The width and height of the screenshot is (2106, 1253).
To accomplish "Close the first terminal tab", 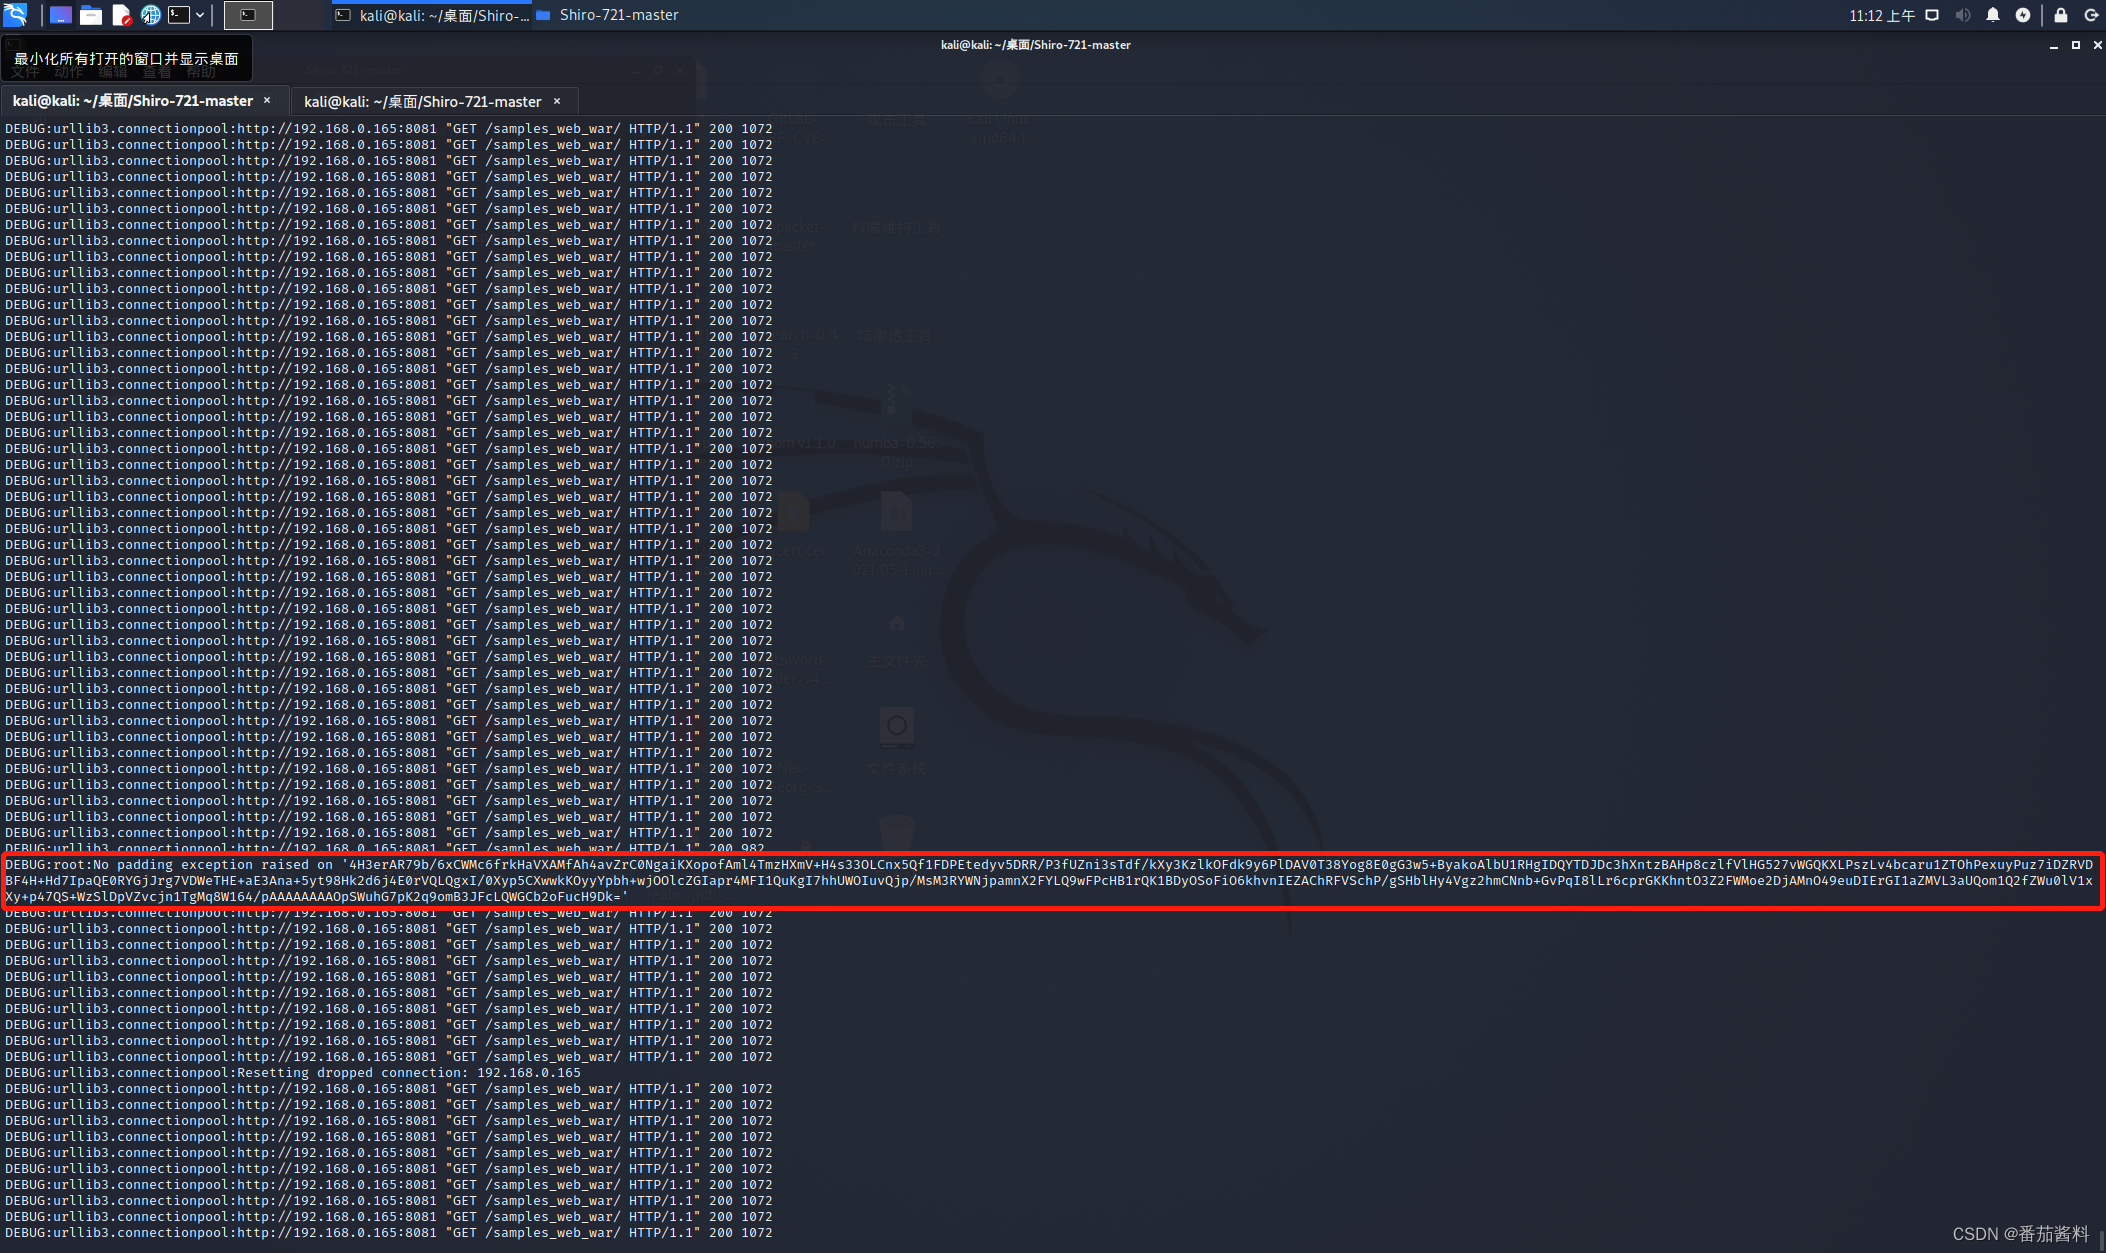I will pyautogui.click(x=267, y=100).
